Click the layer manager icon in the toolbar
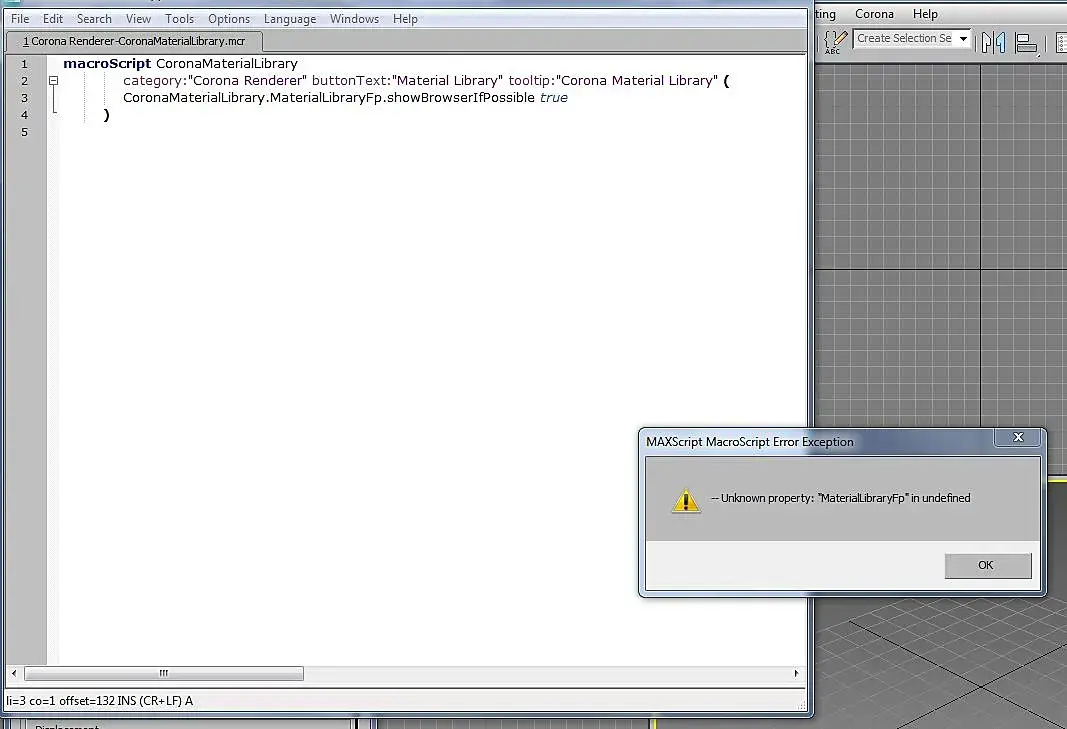 (1061, 43)
